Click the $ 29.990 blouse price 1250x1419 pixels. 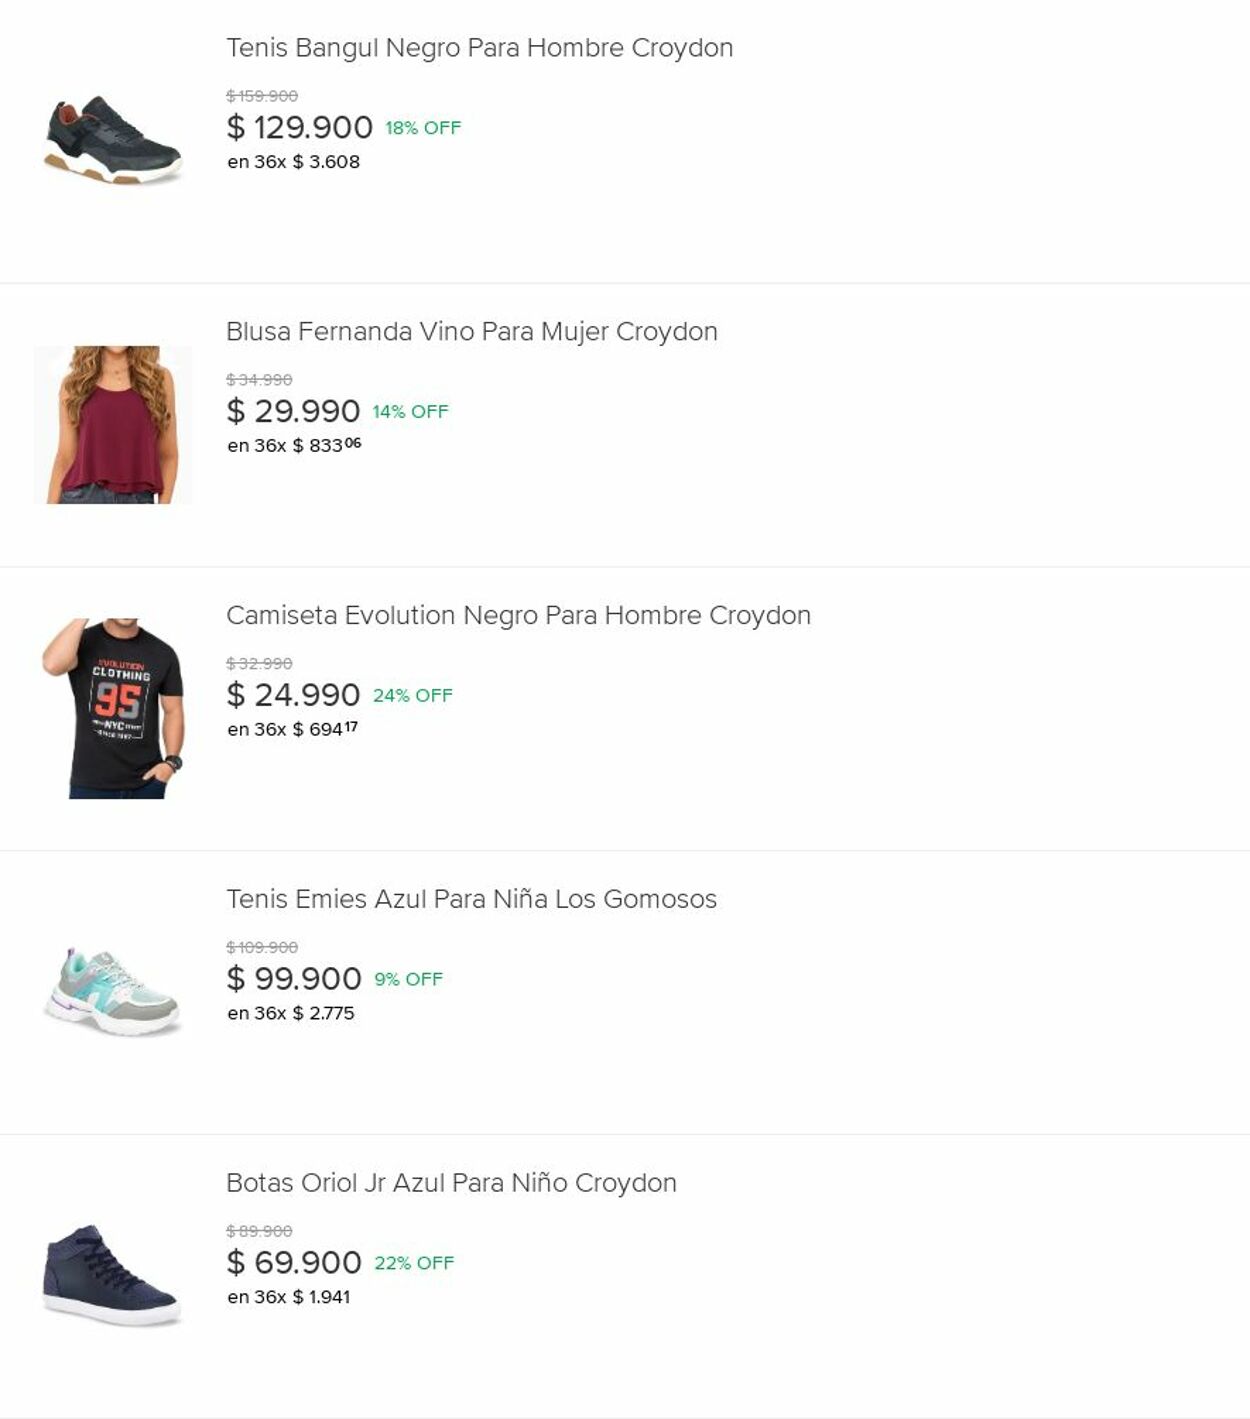pyautogui.click(x=293, y=412)
